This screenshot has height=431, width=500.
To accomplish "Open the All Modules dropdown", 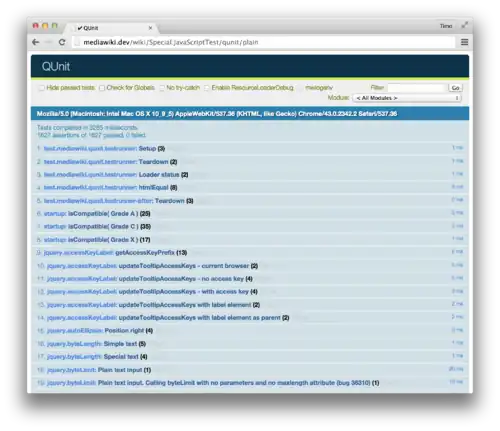I will [407, 98].
